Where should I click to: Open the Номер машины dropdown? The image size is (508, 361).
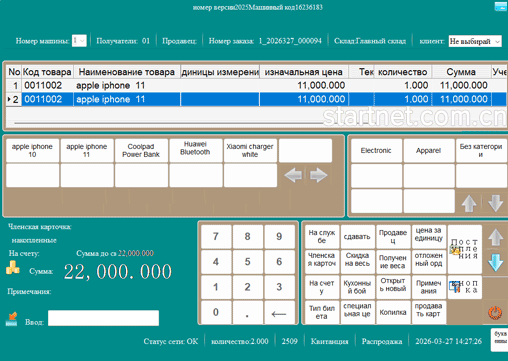click(x=79, y=41)
